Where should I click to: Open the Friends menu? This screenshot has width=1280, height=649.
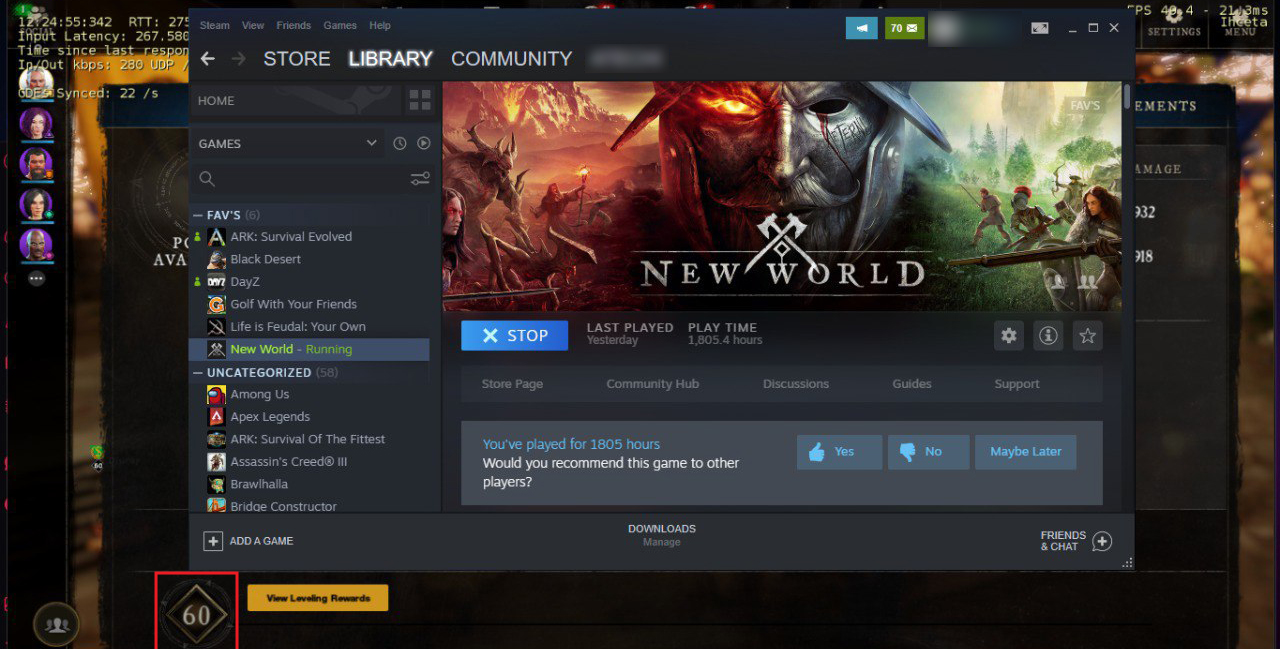(294, 25)
